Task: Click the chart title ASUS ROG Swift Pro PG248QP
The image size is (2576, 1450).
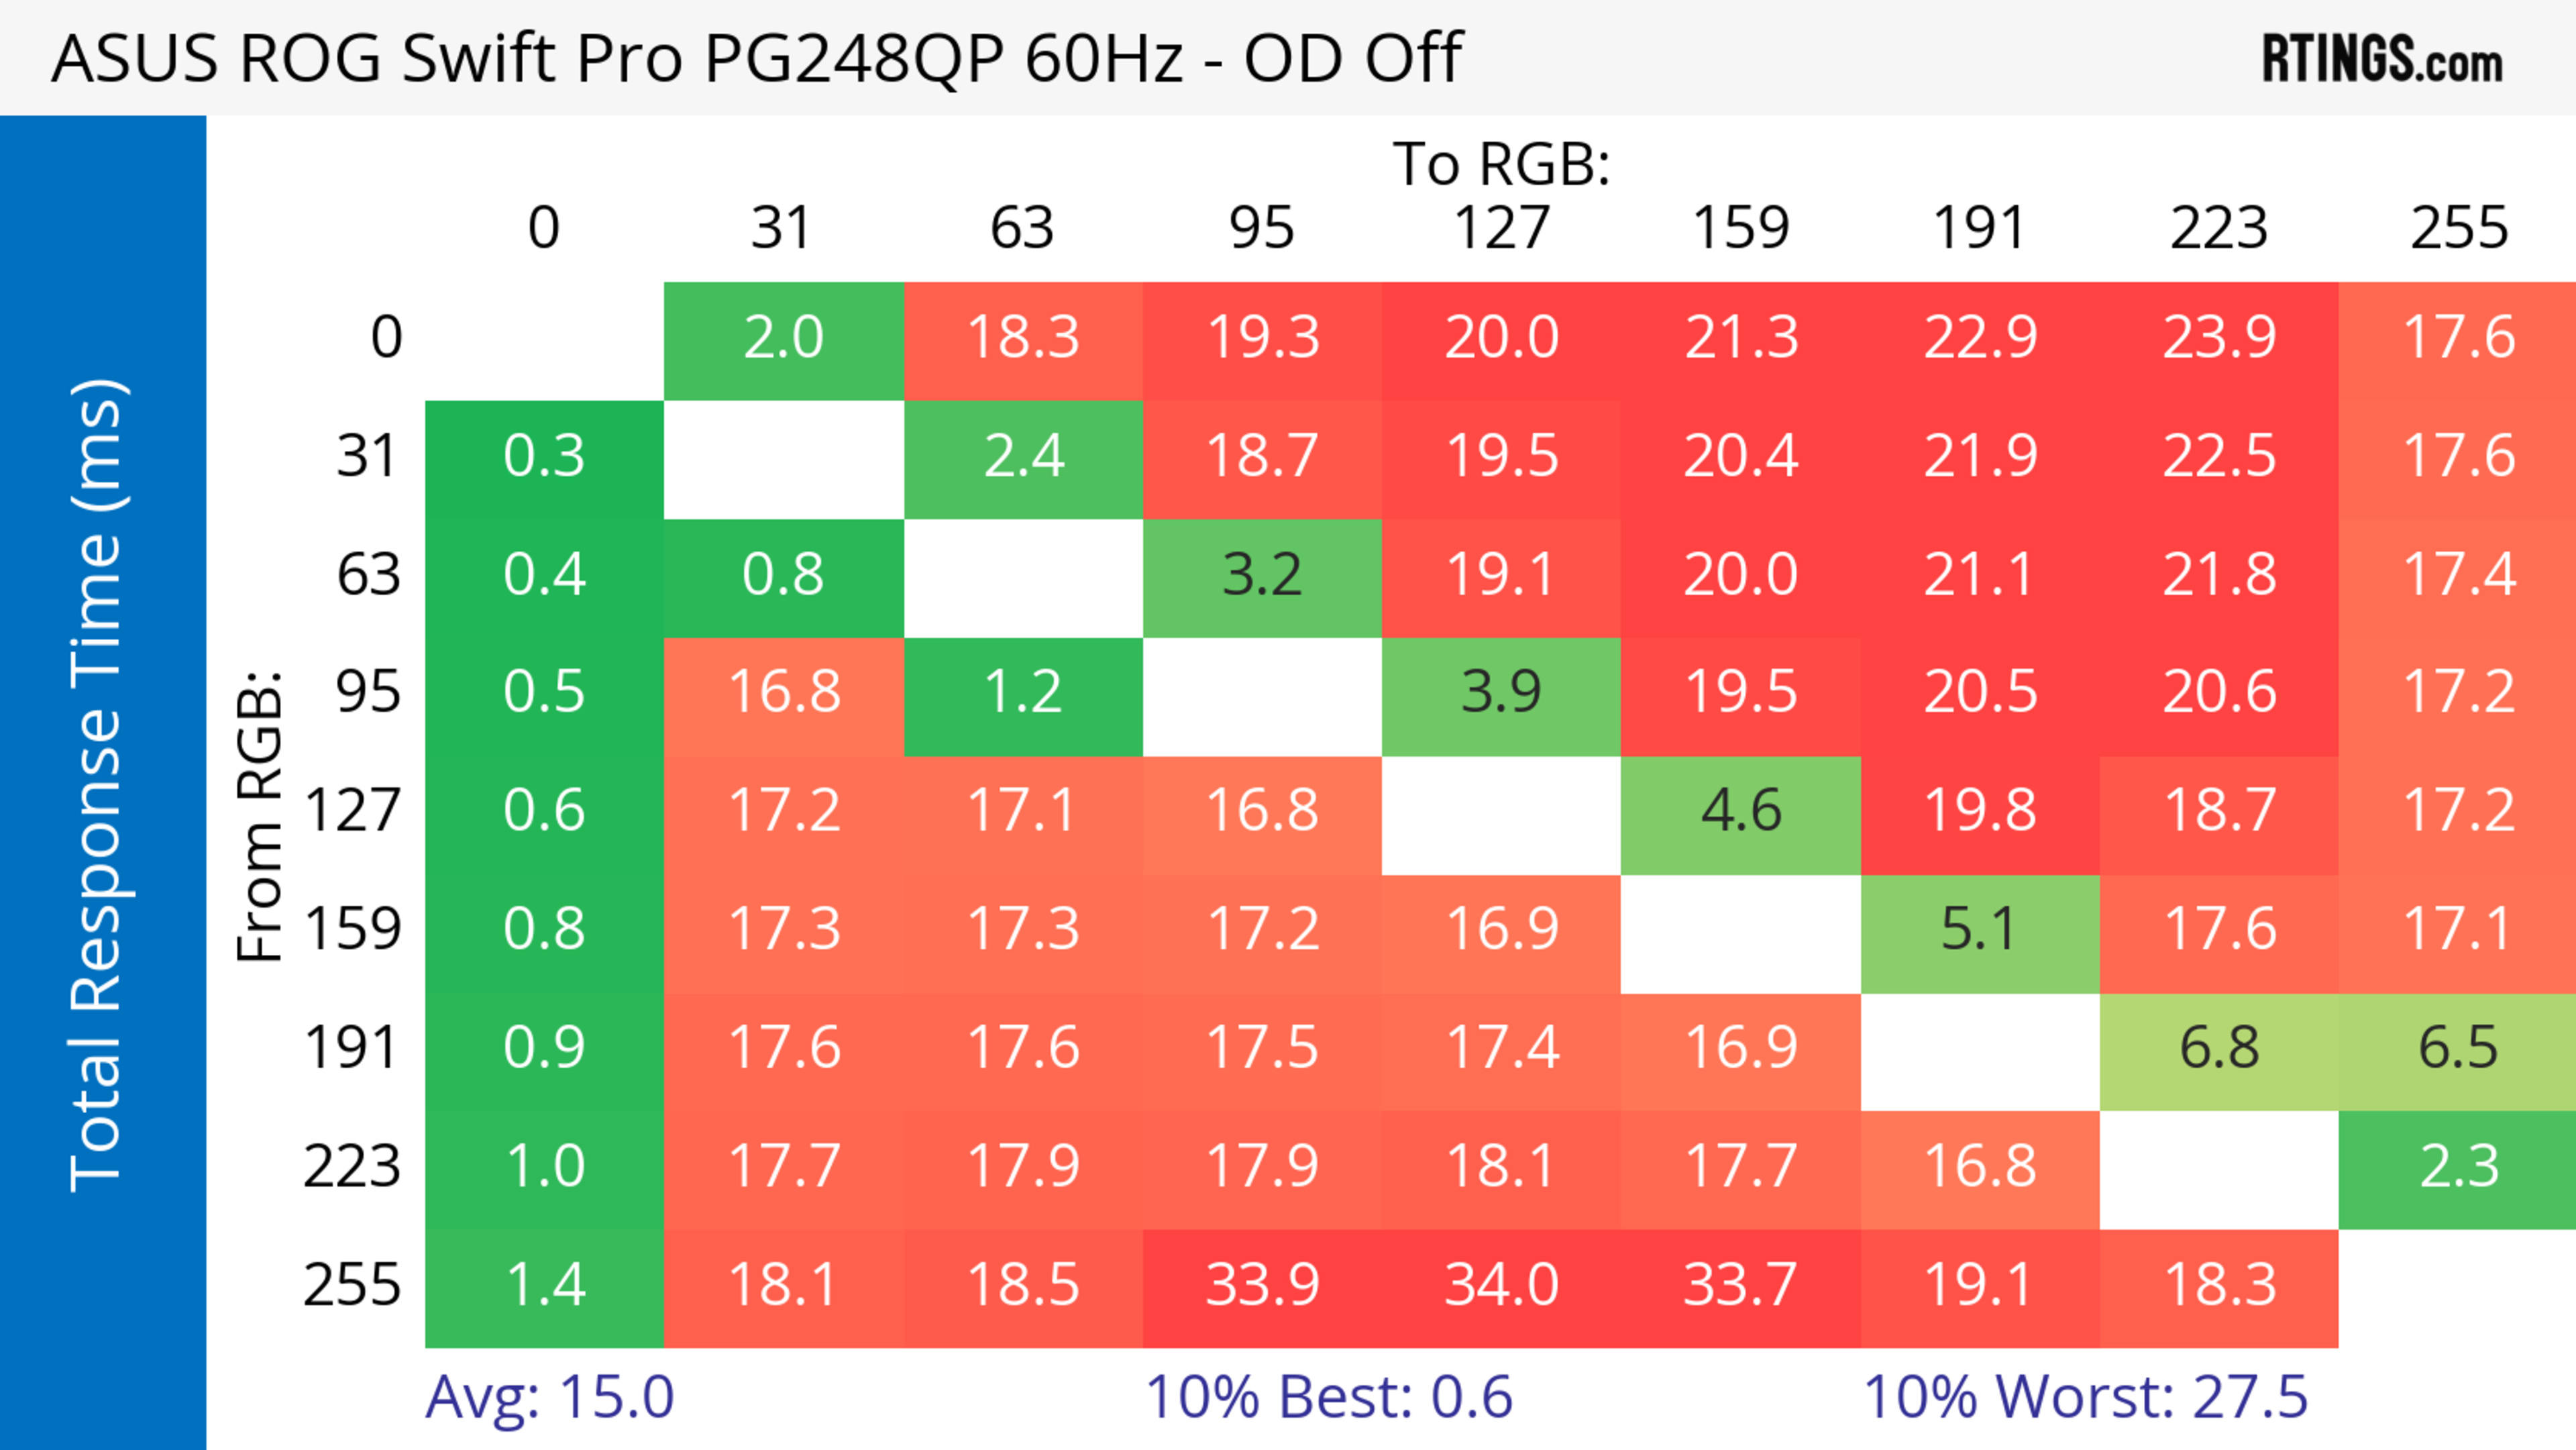Action: coord(756,58)
